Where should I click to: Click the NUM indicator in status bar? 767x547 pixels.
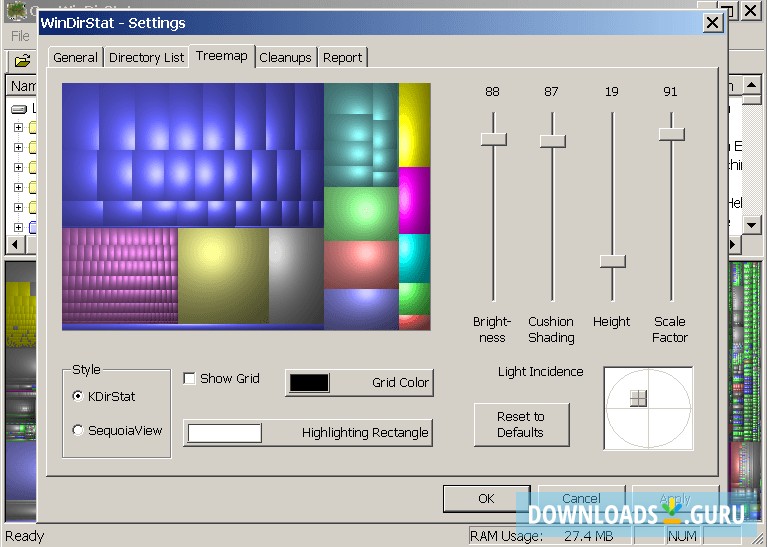[682, 536]
